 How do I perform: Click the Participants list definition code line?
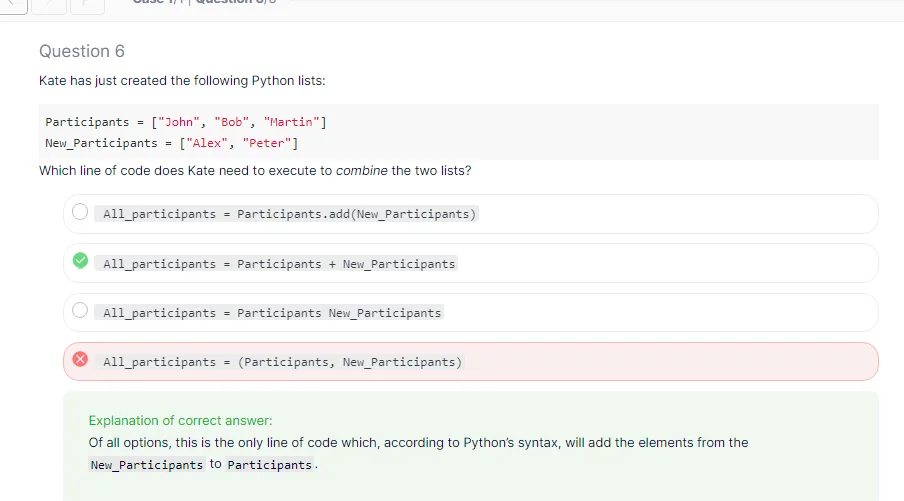point(186,122)
